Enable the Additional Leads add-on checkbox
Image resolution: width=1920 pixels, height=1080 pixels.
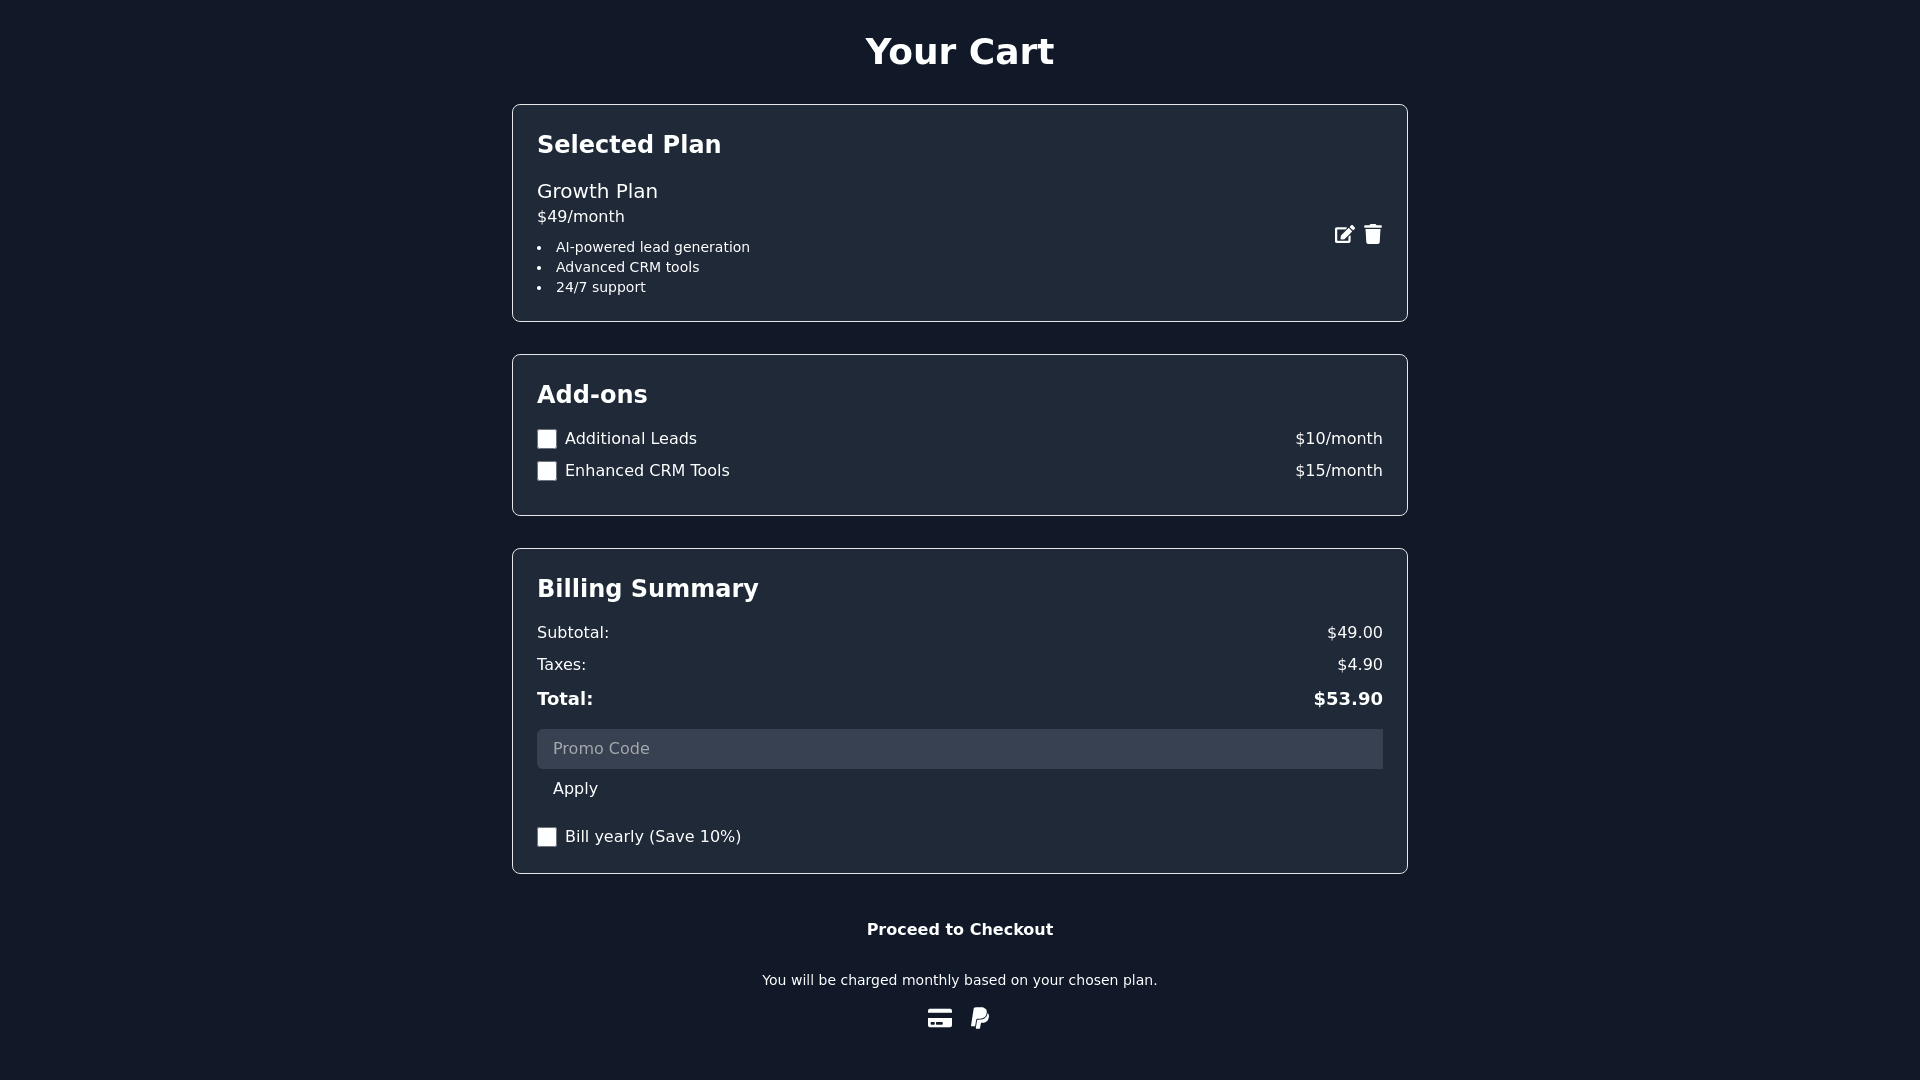pyautogui.click(x=547, y=439)
